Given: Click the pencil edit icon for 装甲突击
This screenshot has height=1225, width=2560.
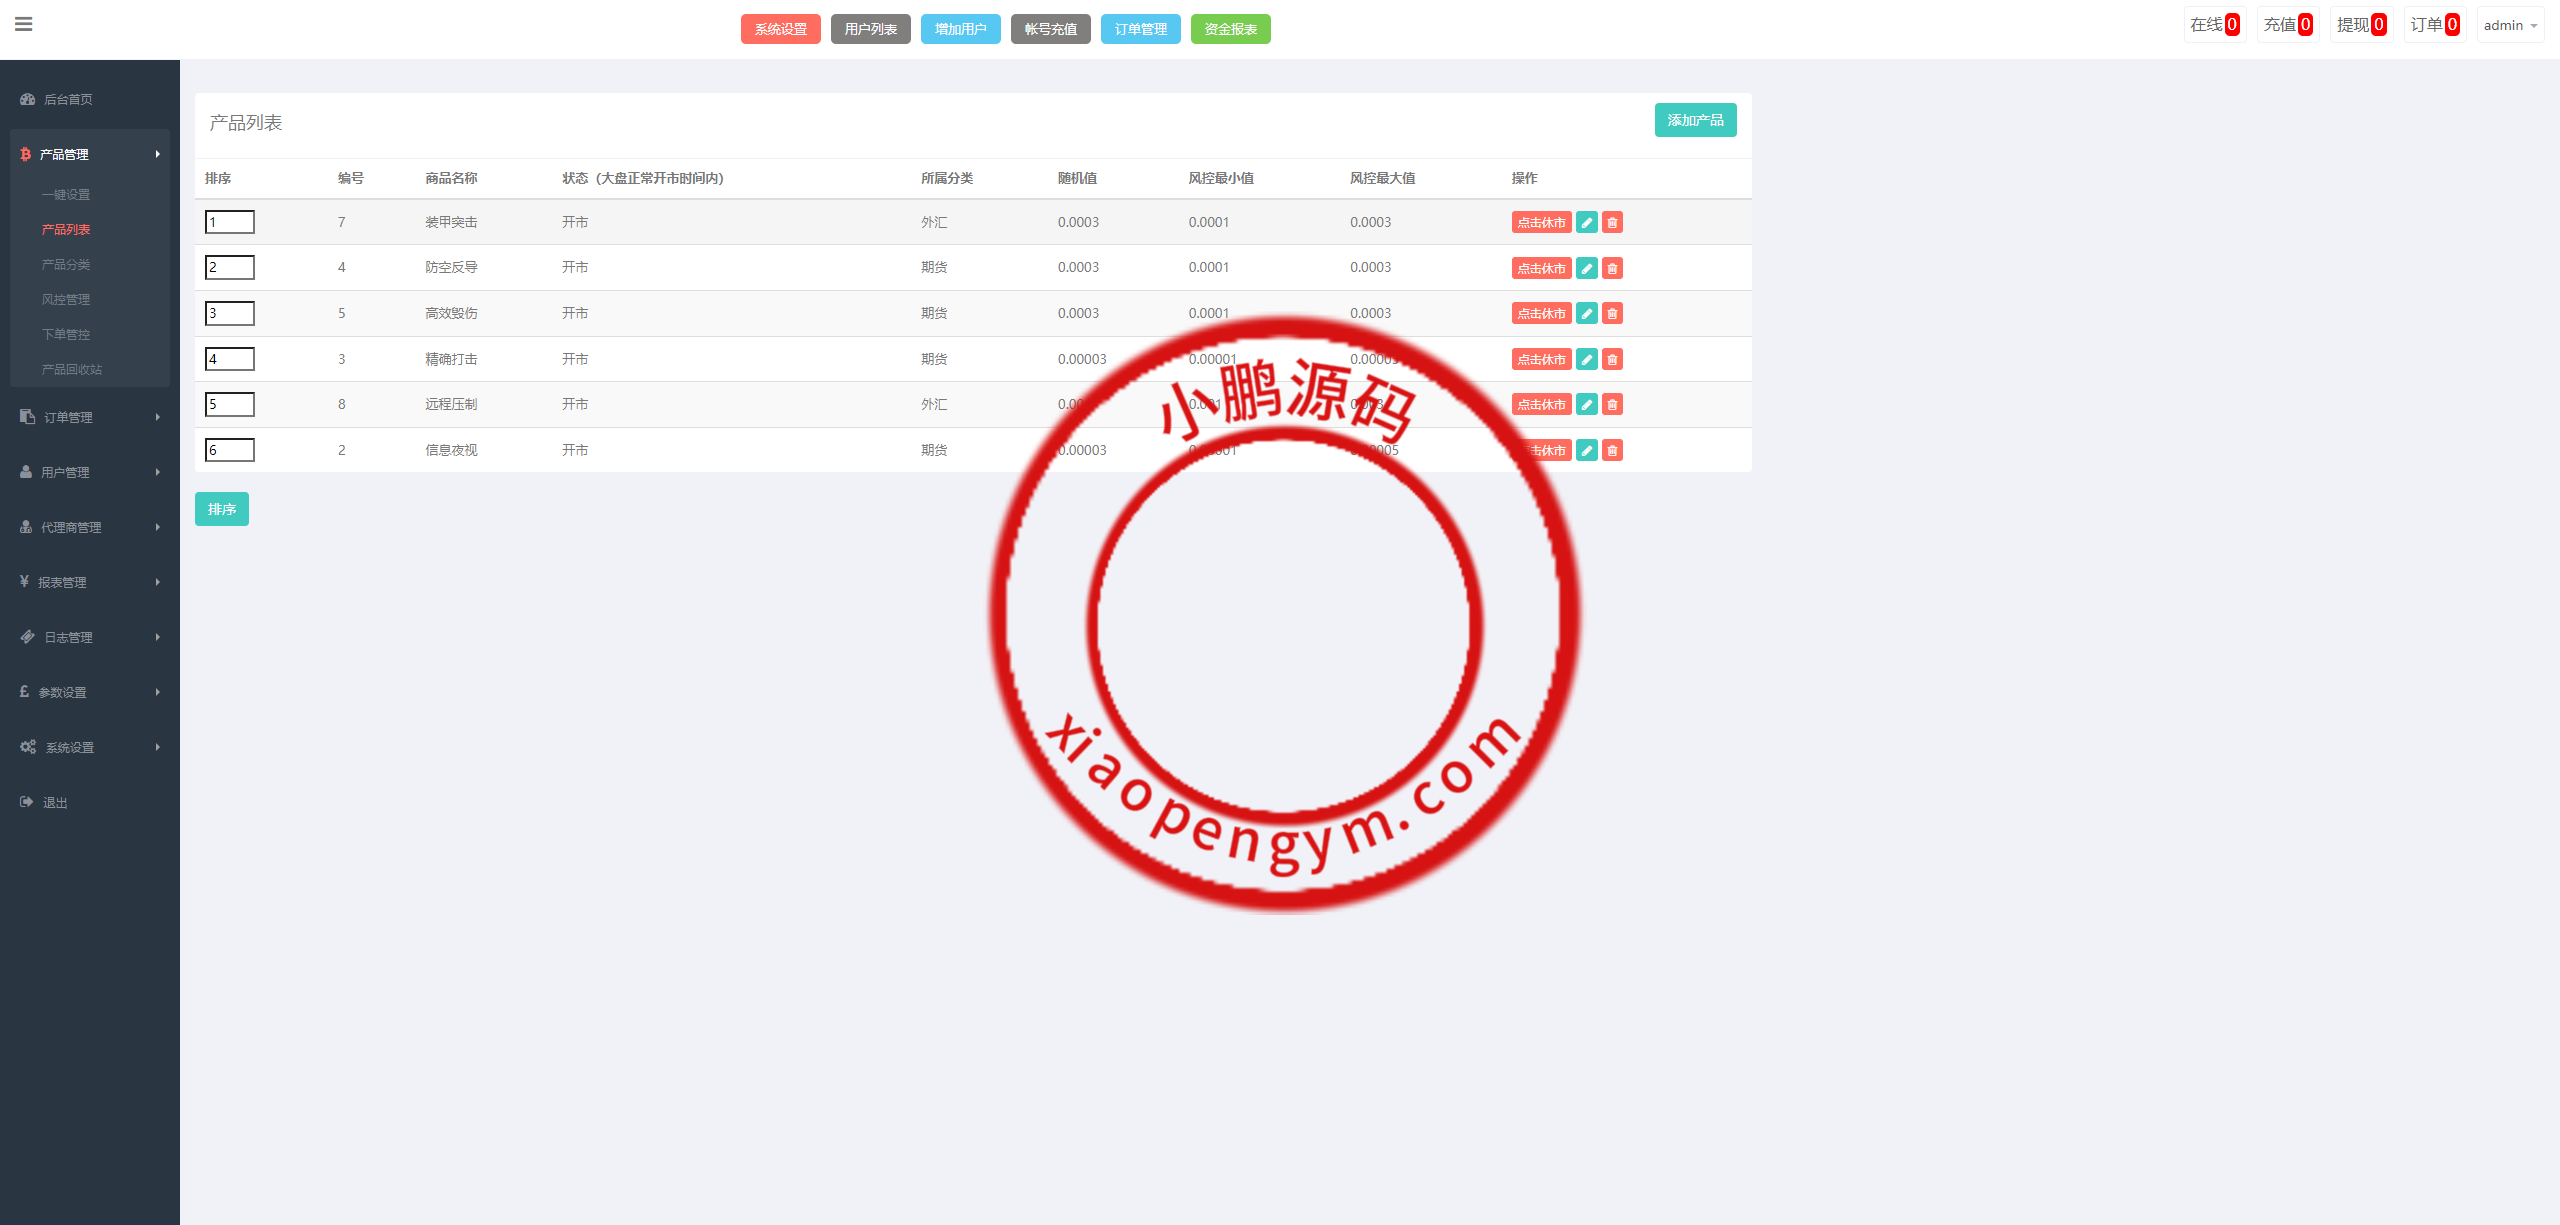Looking at the screenshot, I should [x=1587, y=222].
